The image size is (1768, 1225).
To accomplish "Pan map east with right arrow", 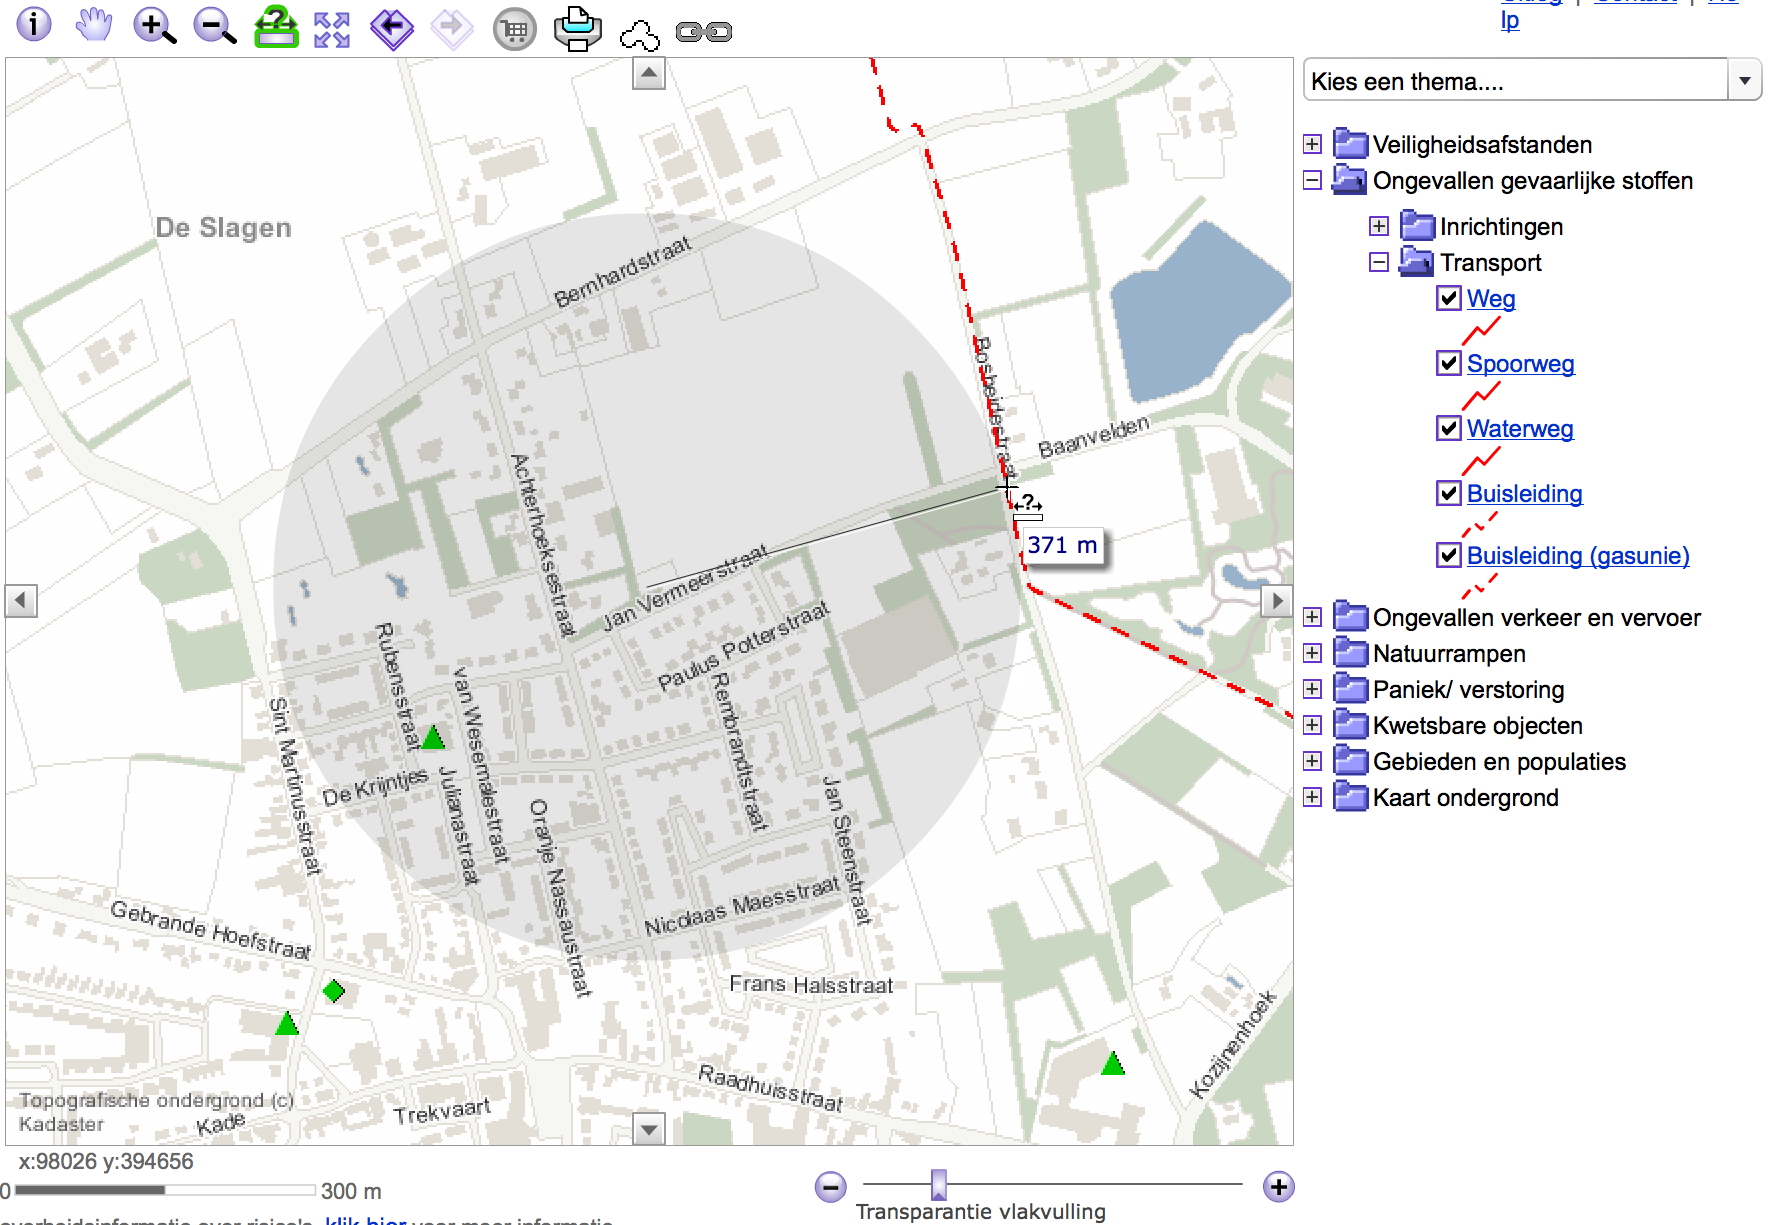I will point(1276,601).
